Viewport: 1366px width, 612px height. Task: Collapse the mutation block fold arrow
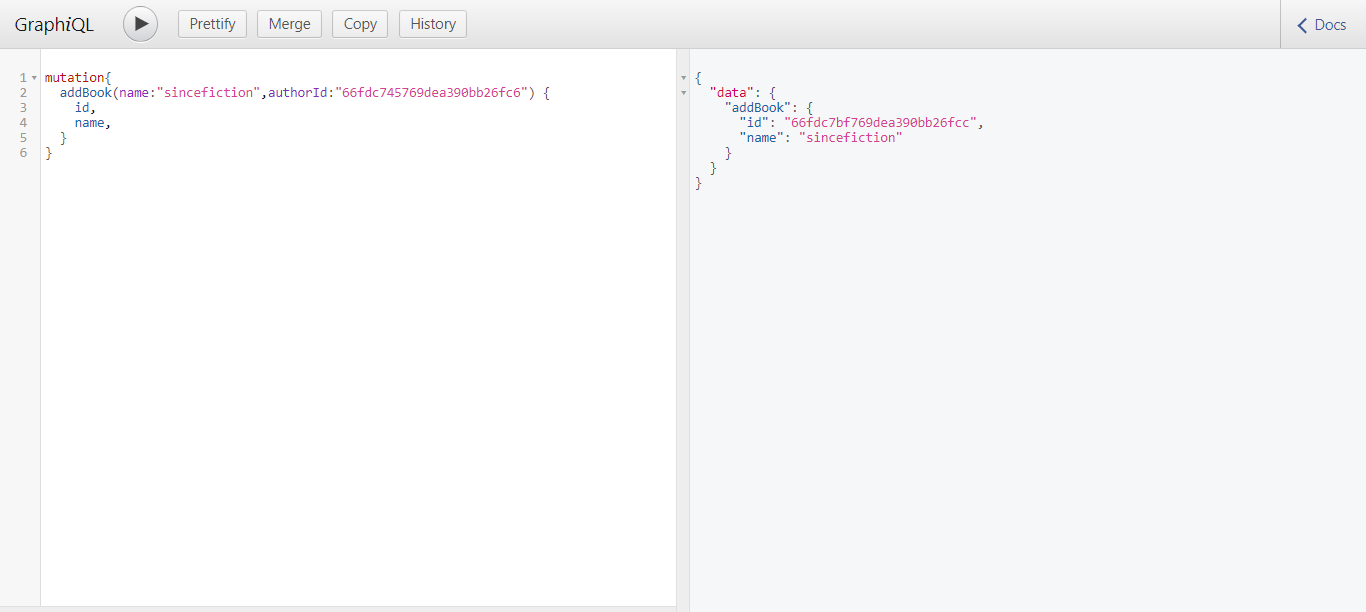click(33, 76)
